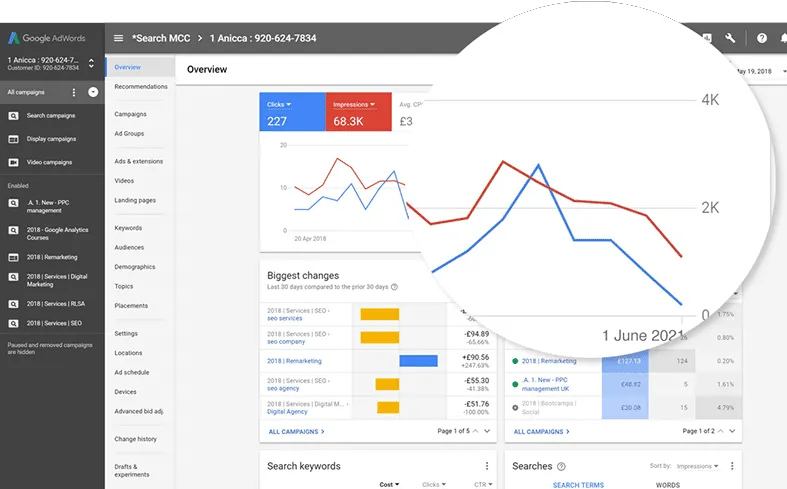
Task: Open three-dot menu beside All campaigns
Action: [74, 92]
